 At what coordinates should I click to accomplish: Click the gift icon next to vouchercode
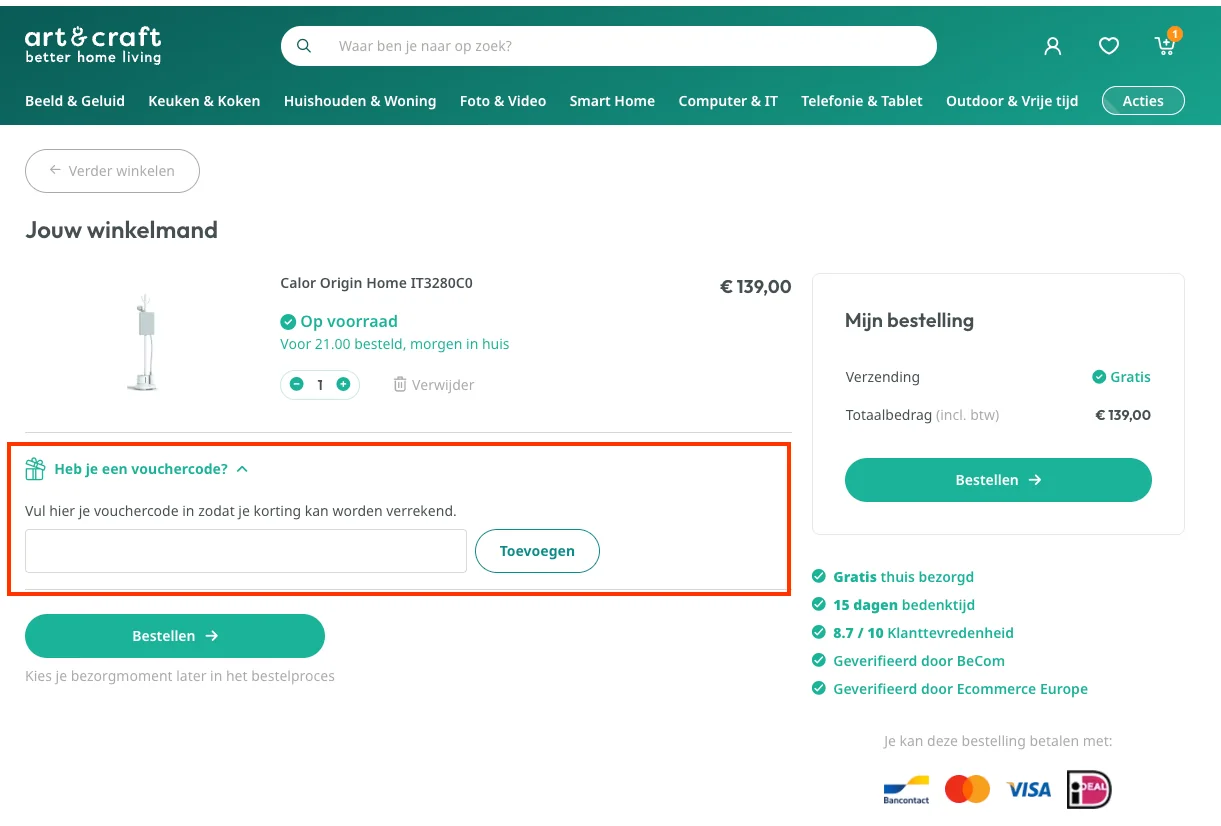pos(36,468)
